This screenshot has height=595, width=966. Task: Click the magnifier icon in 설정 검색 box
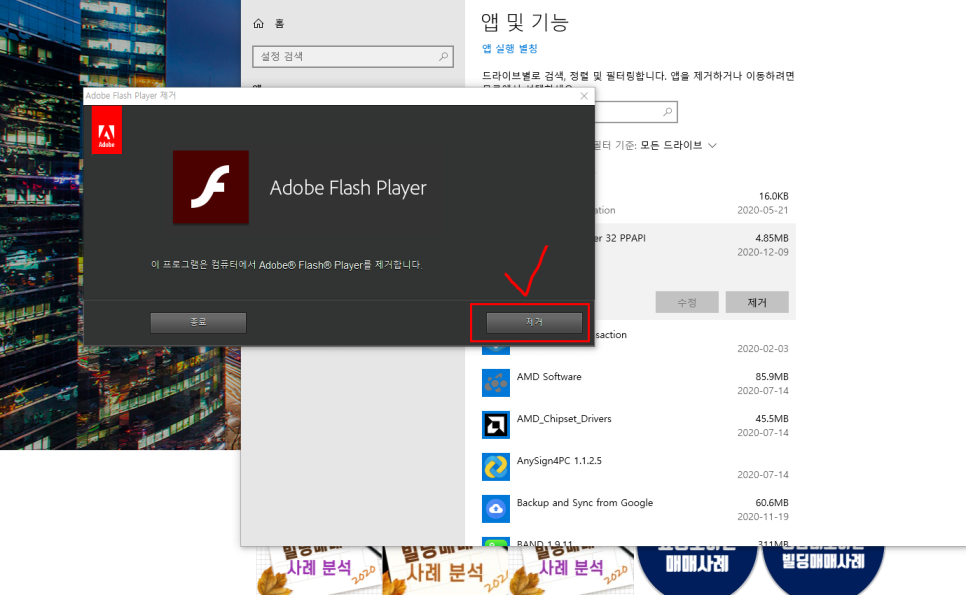tap(443, 56)
